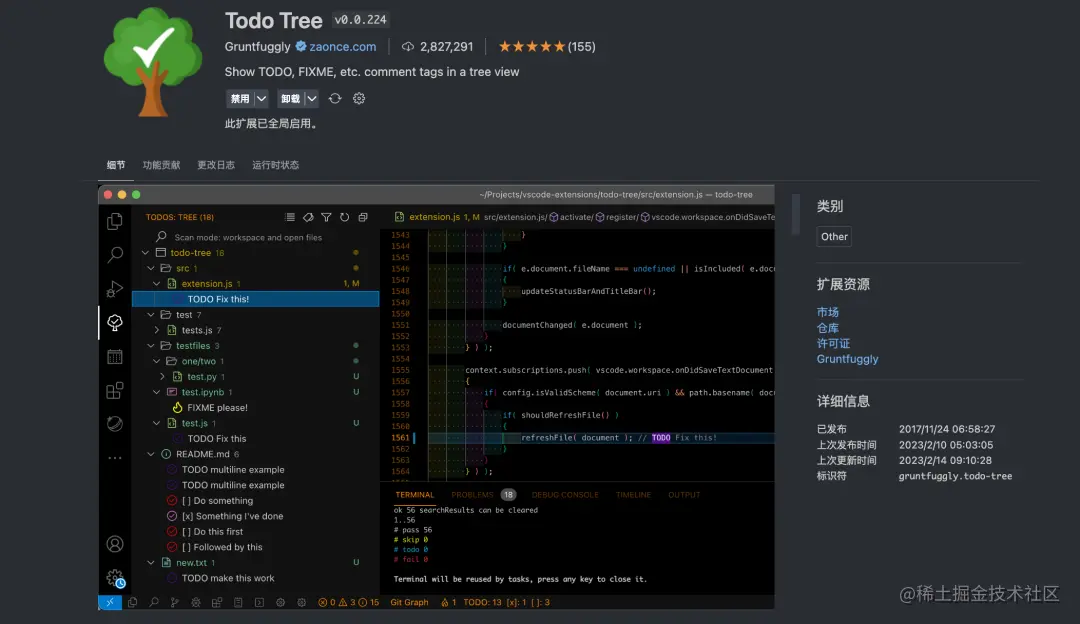Open the Gruntfuggly resource link

coord(847,359)
